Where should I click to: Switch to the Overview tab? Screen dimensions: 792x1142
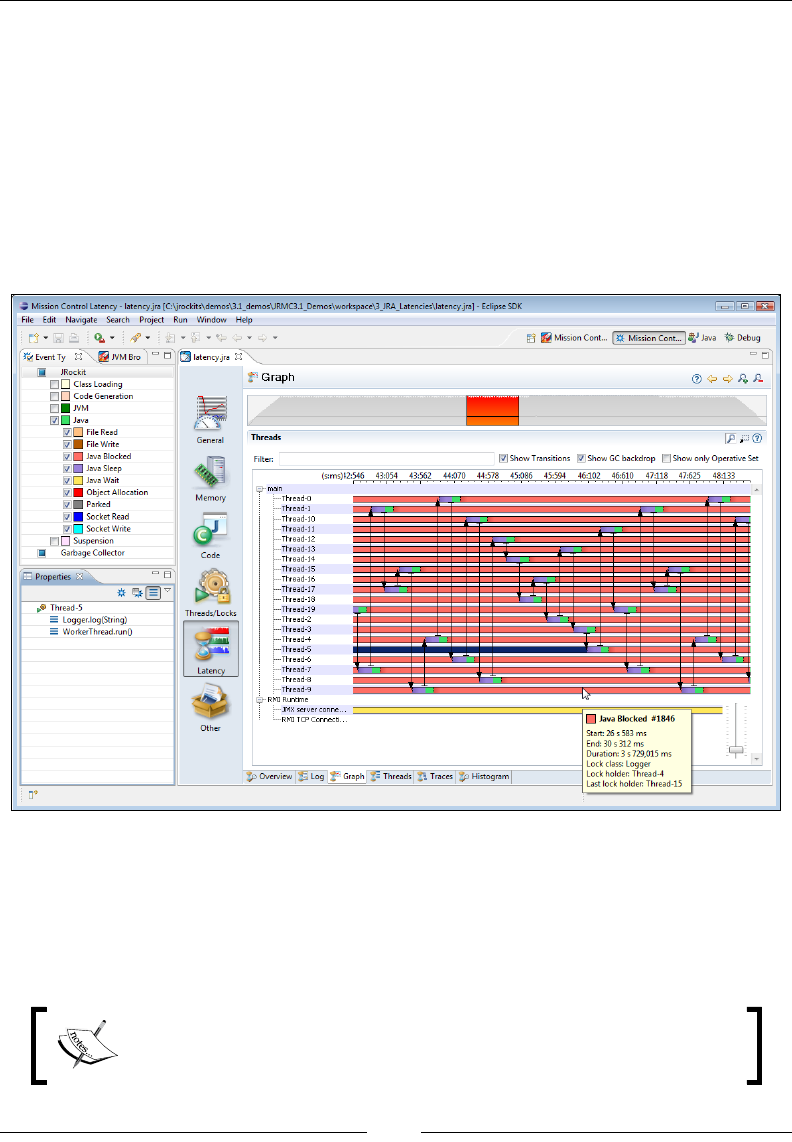point(270,777)
